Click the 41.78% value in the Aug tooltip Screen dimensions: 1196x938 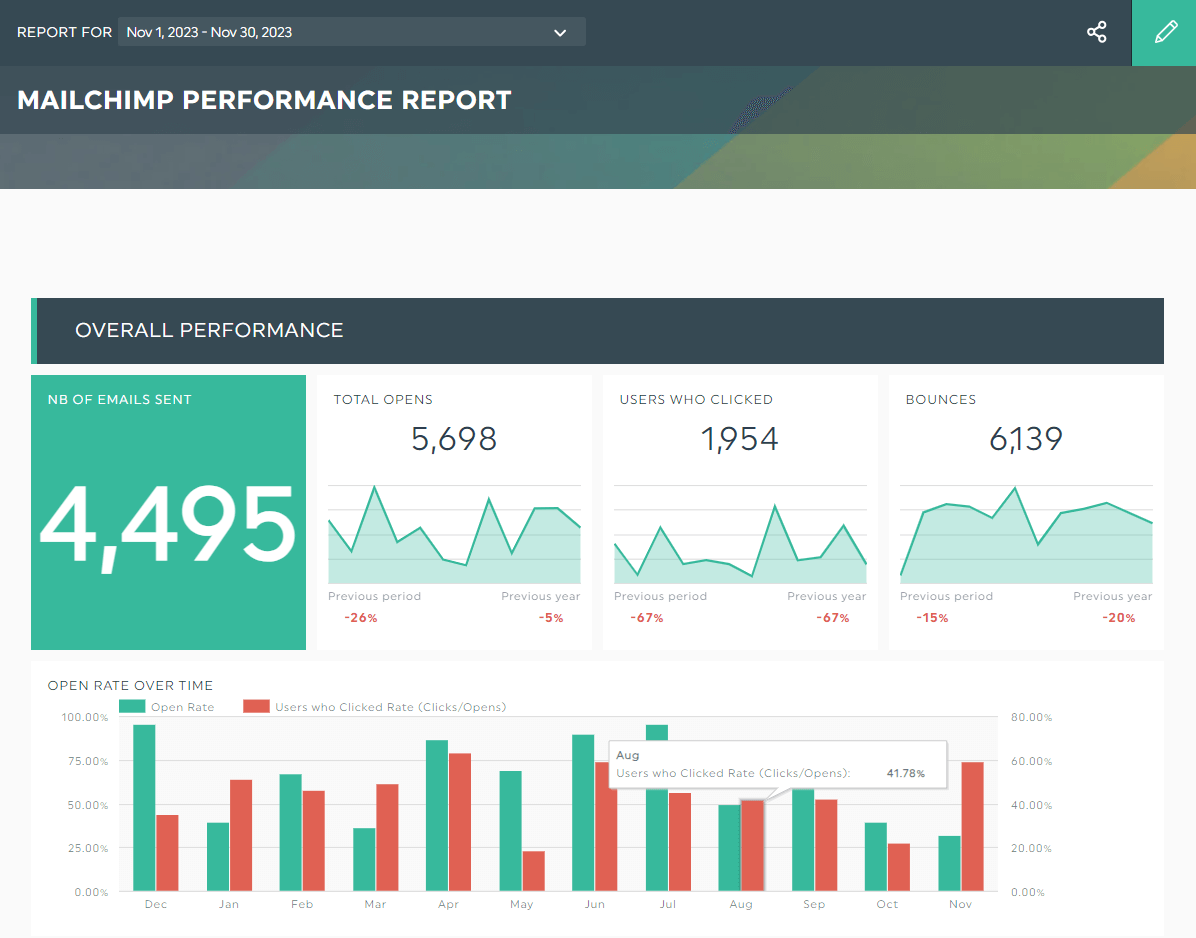(x=905, y=773)
